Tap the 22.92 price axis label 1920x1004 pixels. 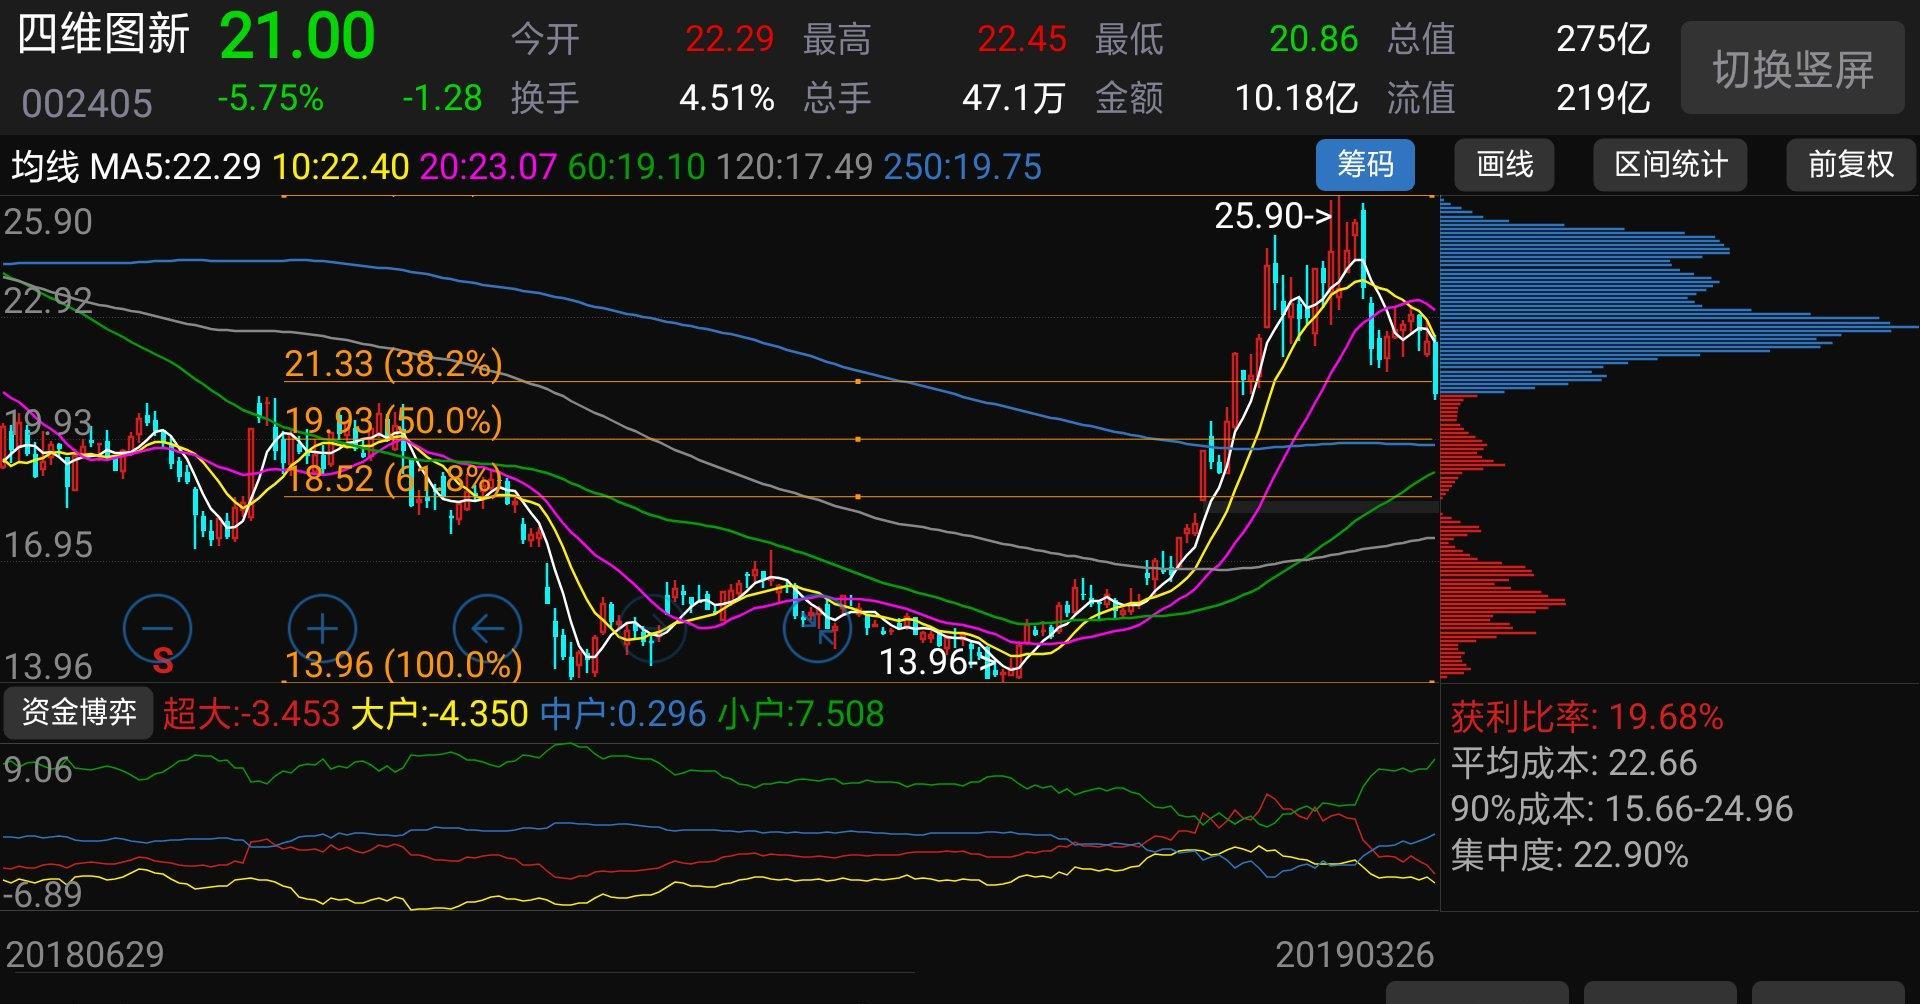(48, 300)
